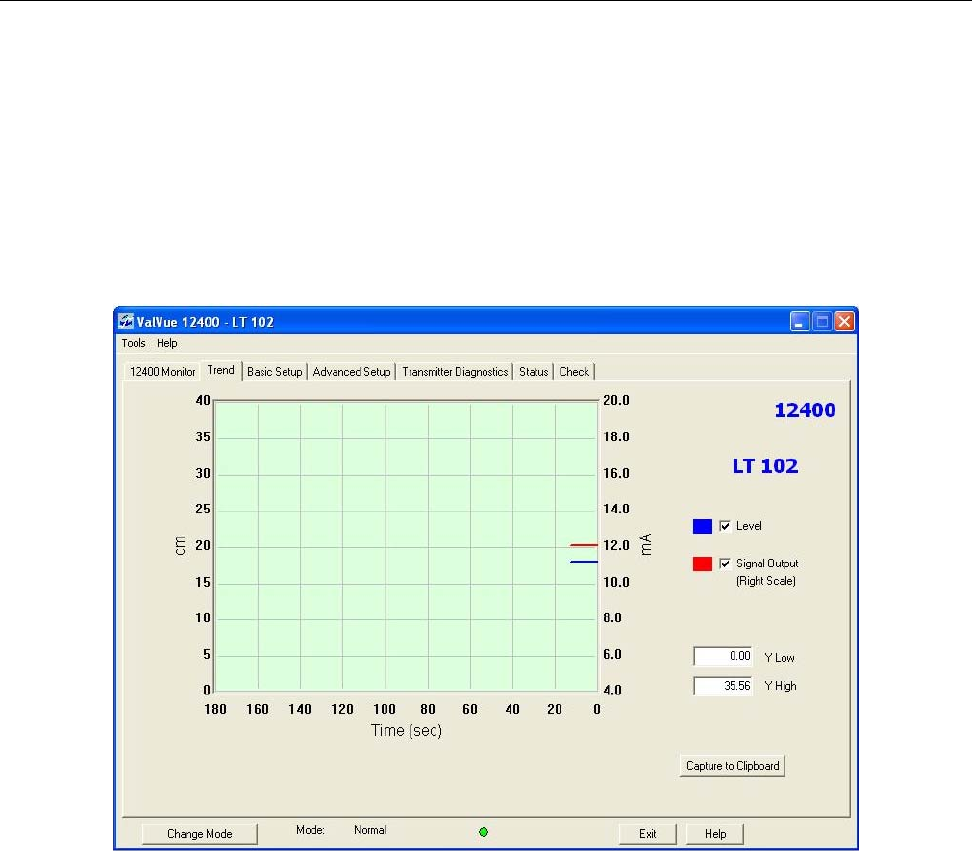Go to Transmitter Diagnostics tab
This screenshot has height=851, width=972.
click(x=455, y=372)
